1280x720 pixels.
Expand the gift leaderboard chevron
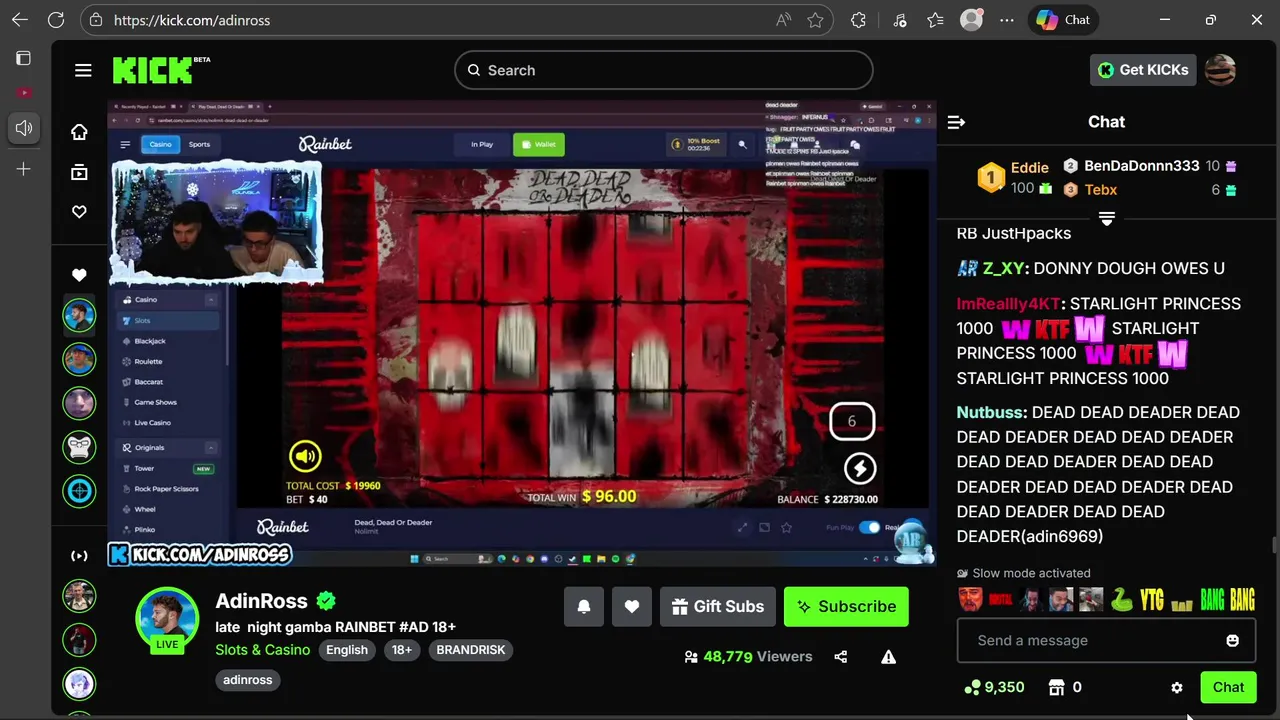pos(1106,219)
